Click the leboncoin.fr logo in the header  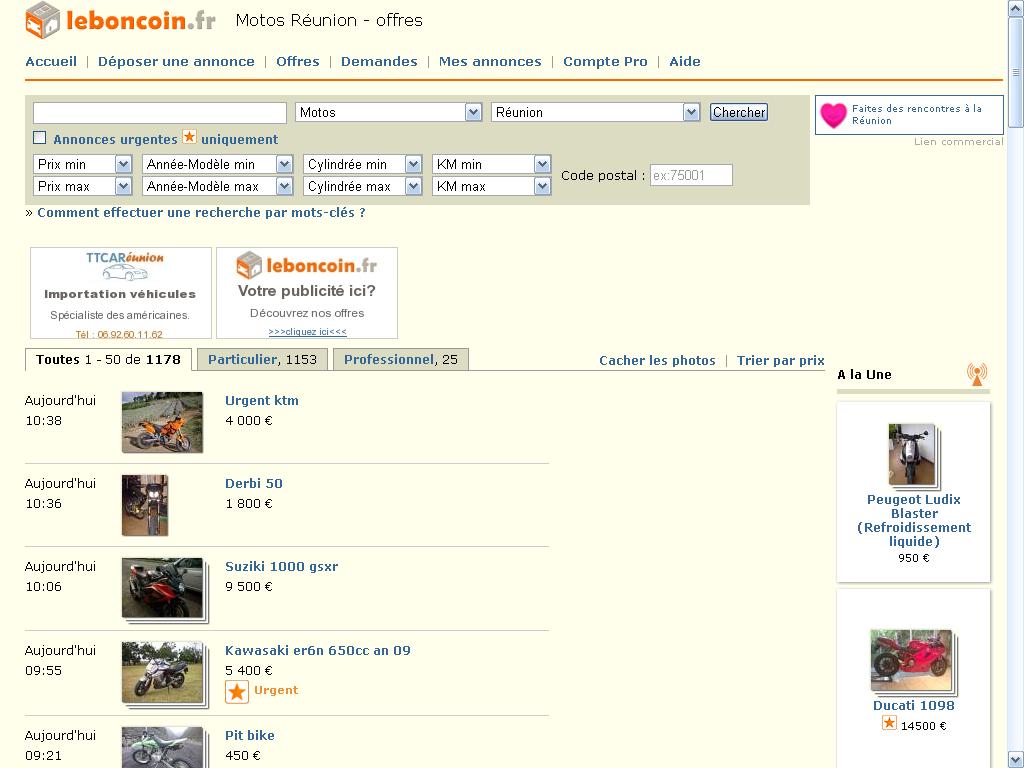(x=120, y=20)
